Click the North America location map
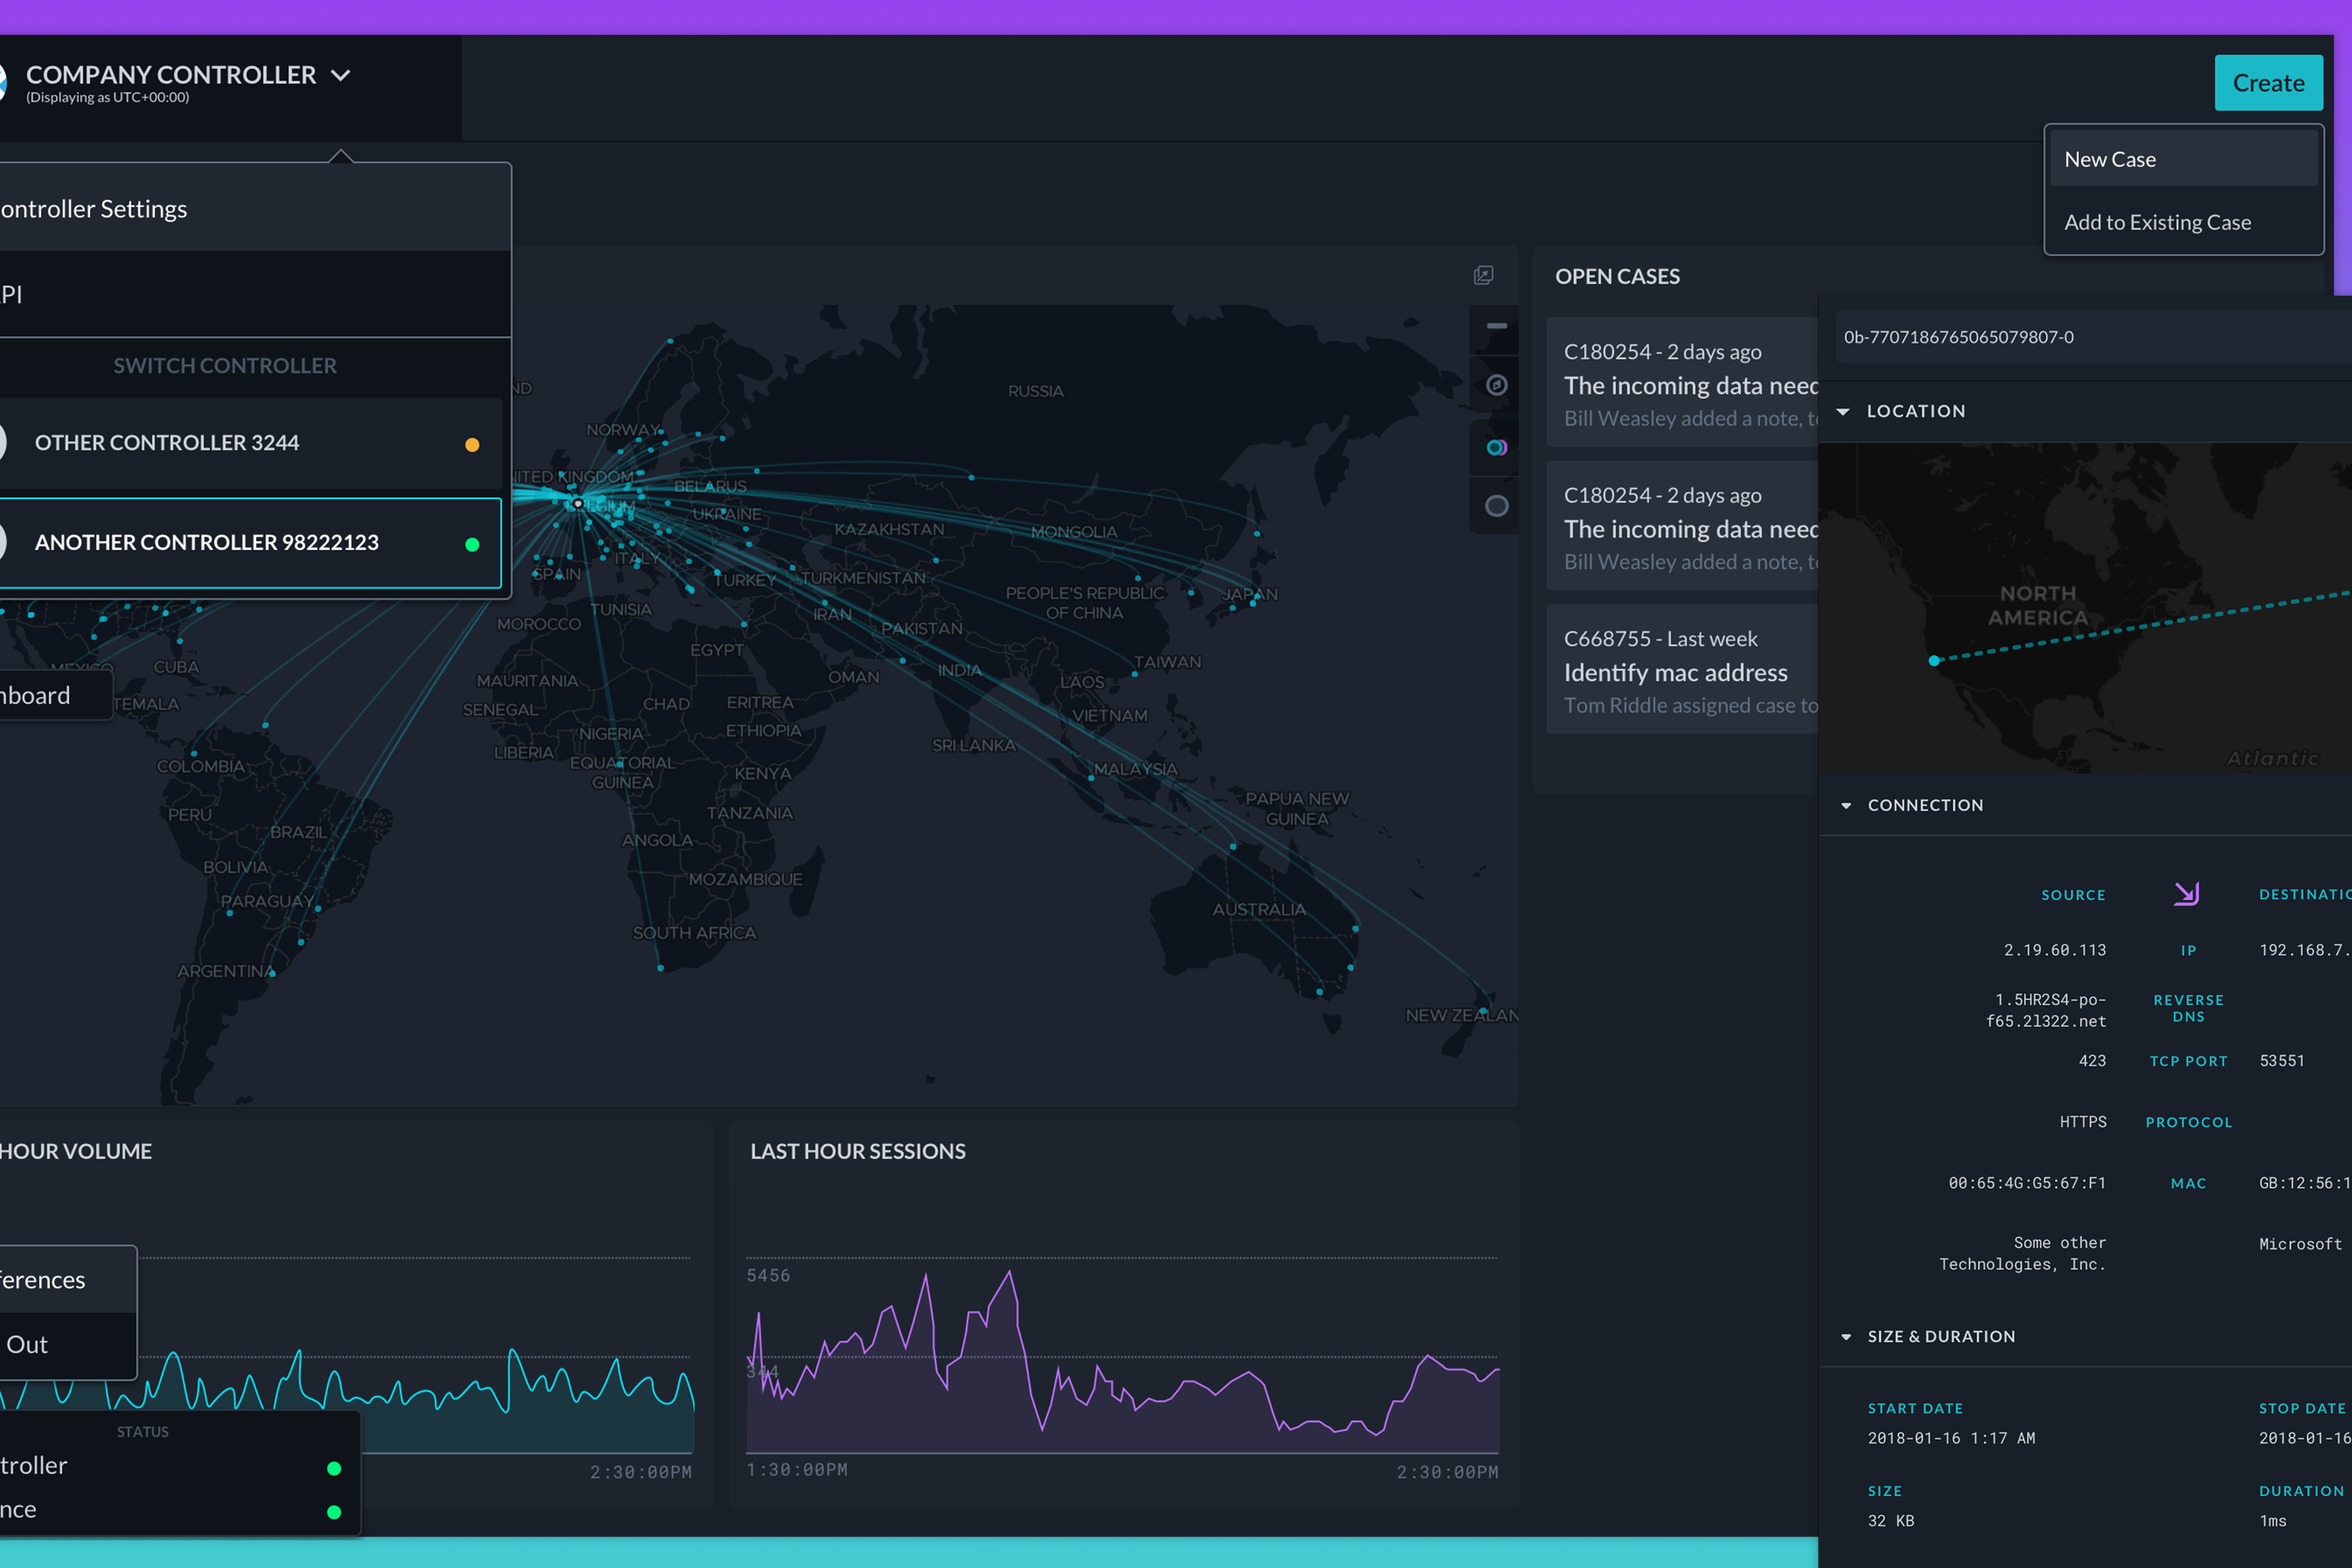2352x1568 pixels. (x=2085, y=608)
